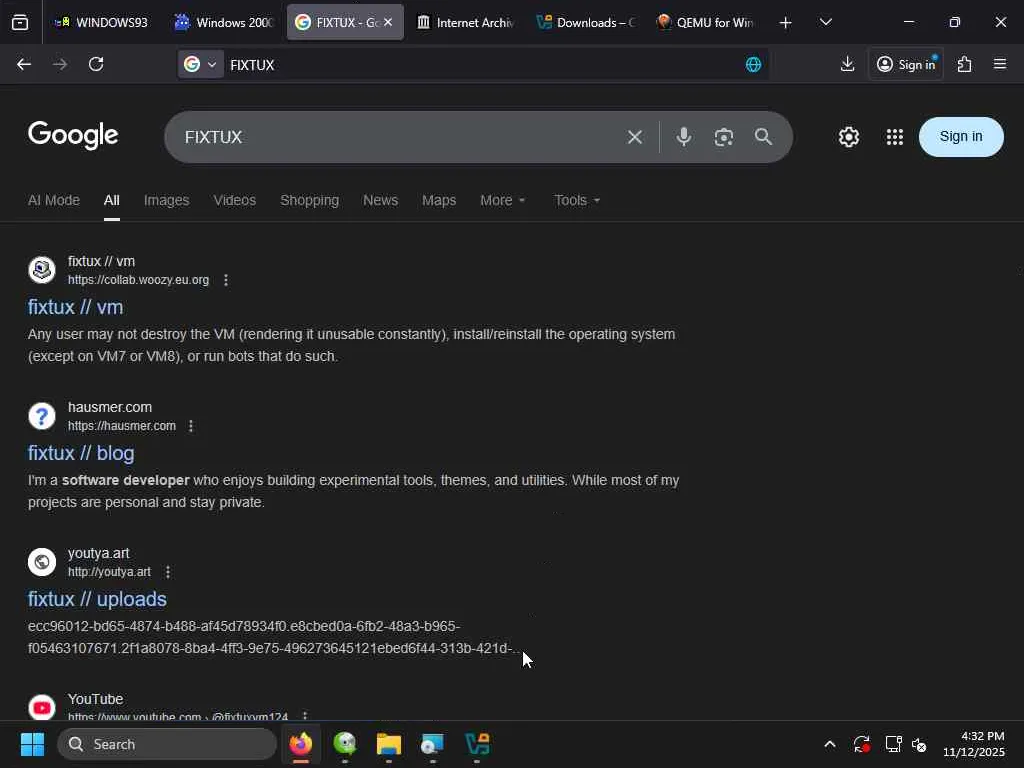This screenshot has width=1024, height=768.
Task: Click the taskbar Search box
Action: (167, 744)
